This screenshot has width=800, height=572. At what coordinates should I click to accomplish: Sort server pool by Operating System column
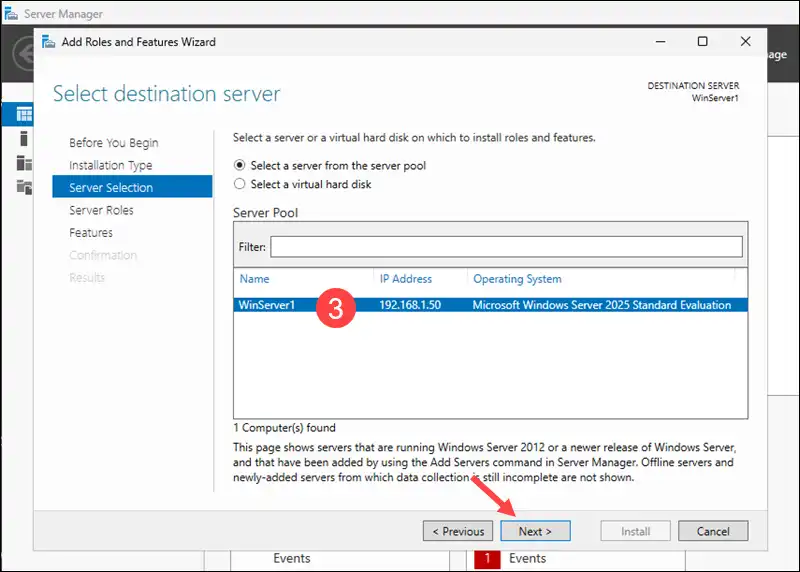pos(517,279)
